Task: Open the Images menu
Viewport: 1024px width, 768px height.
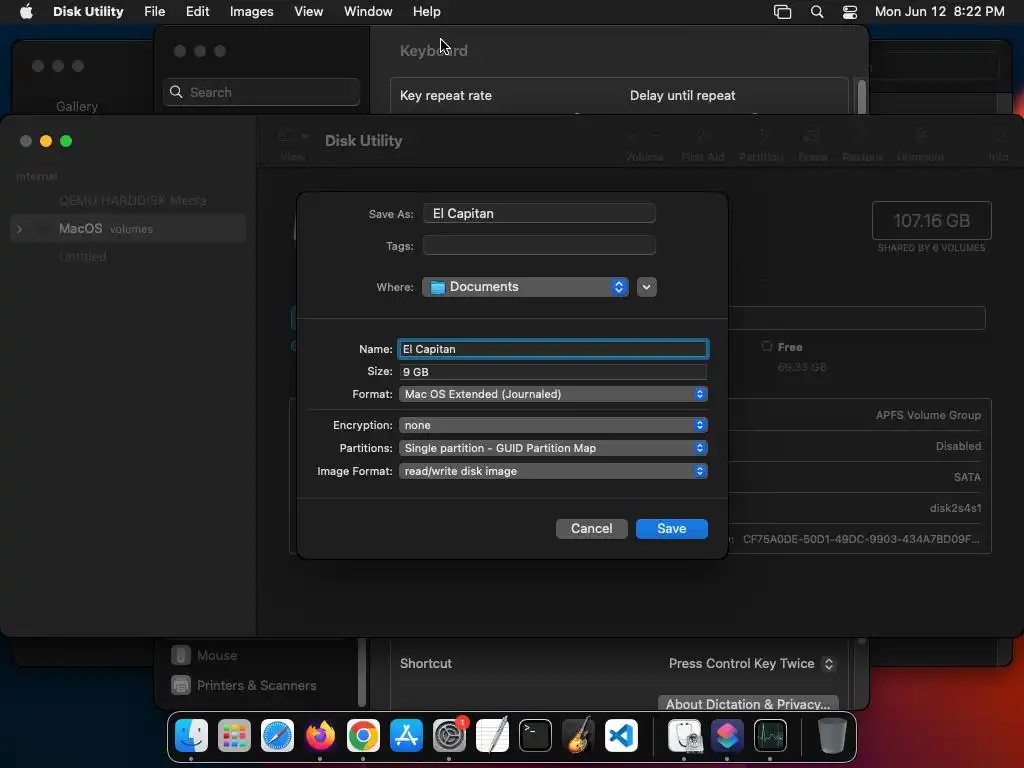Action: [x=251, y=12]
